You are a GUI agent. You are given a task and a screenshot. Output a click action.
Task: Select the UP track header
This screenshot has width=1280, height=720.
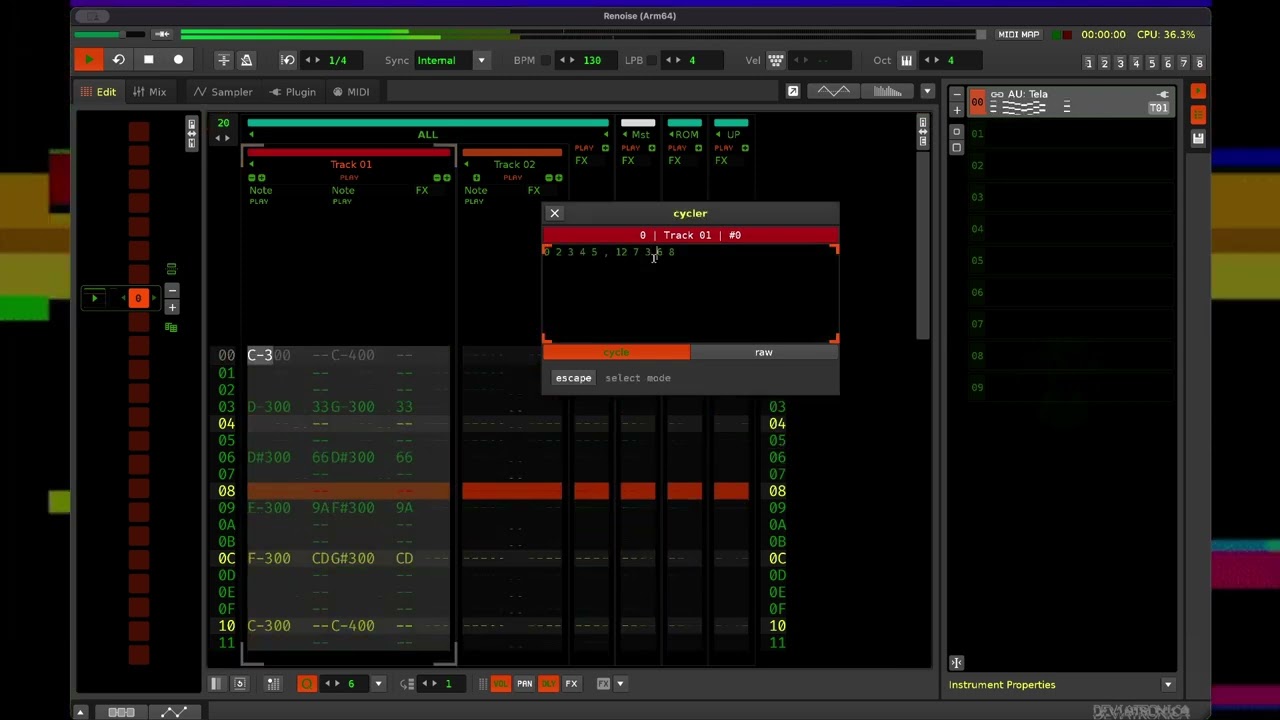point(731,134)
